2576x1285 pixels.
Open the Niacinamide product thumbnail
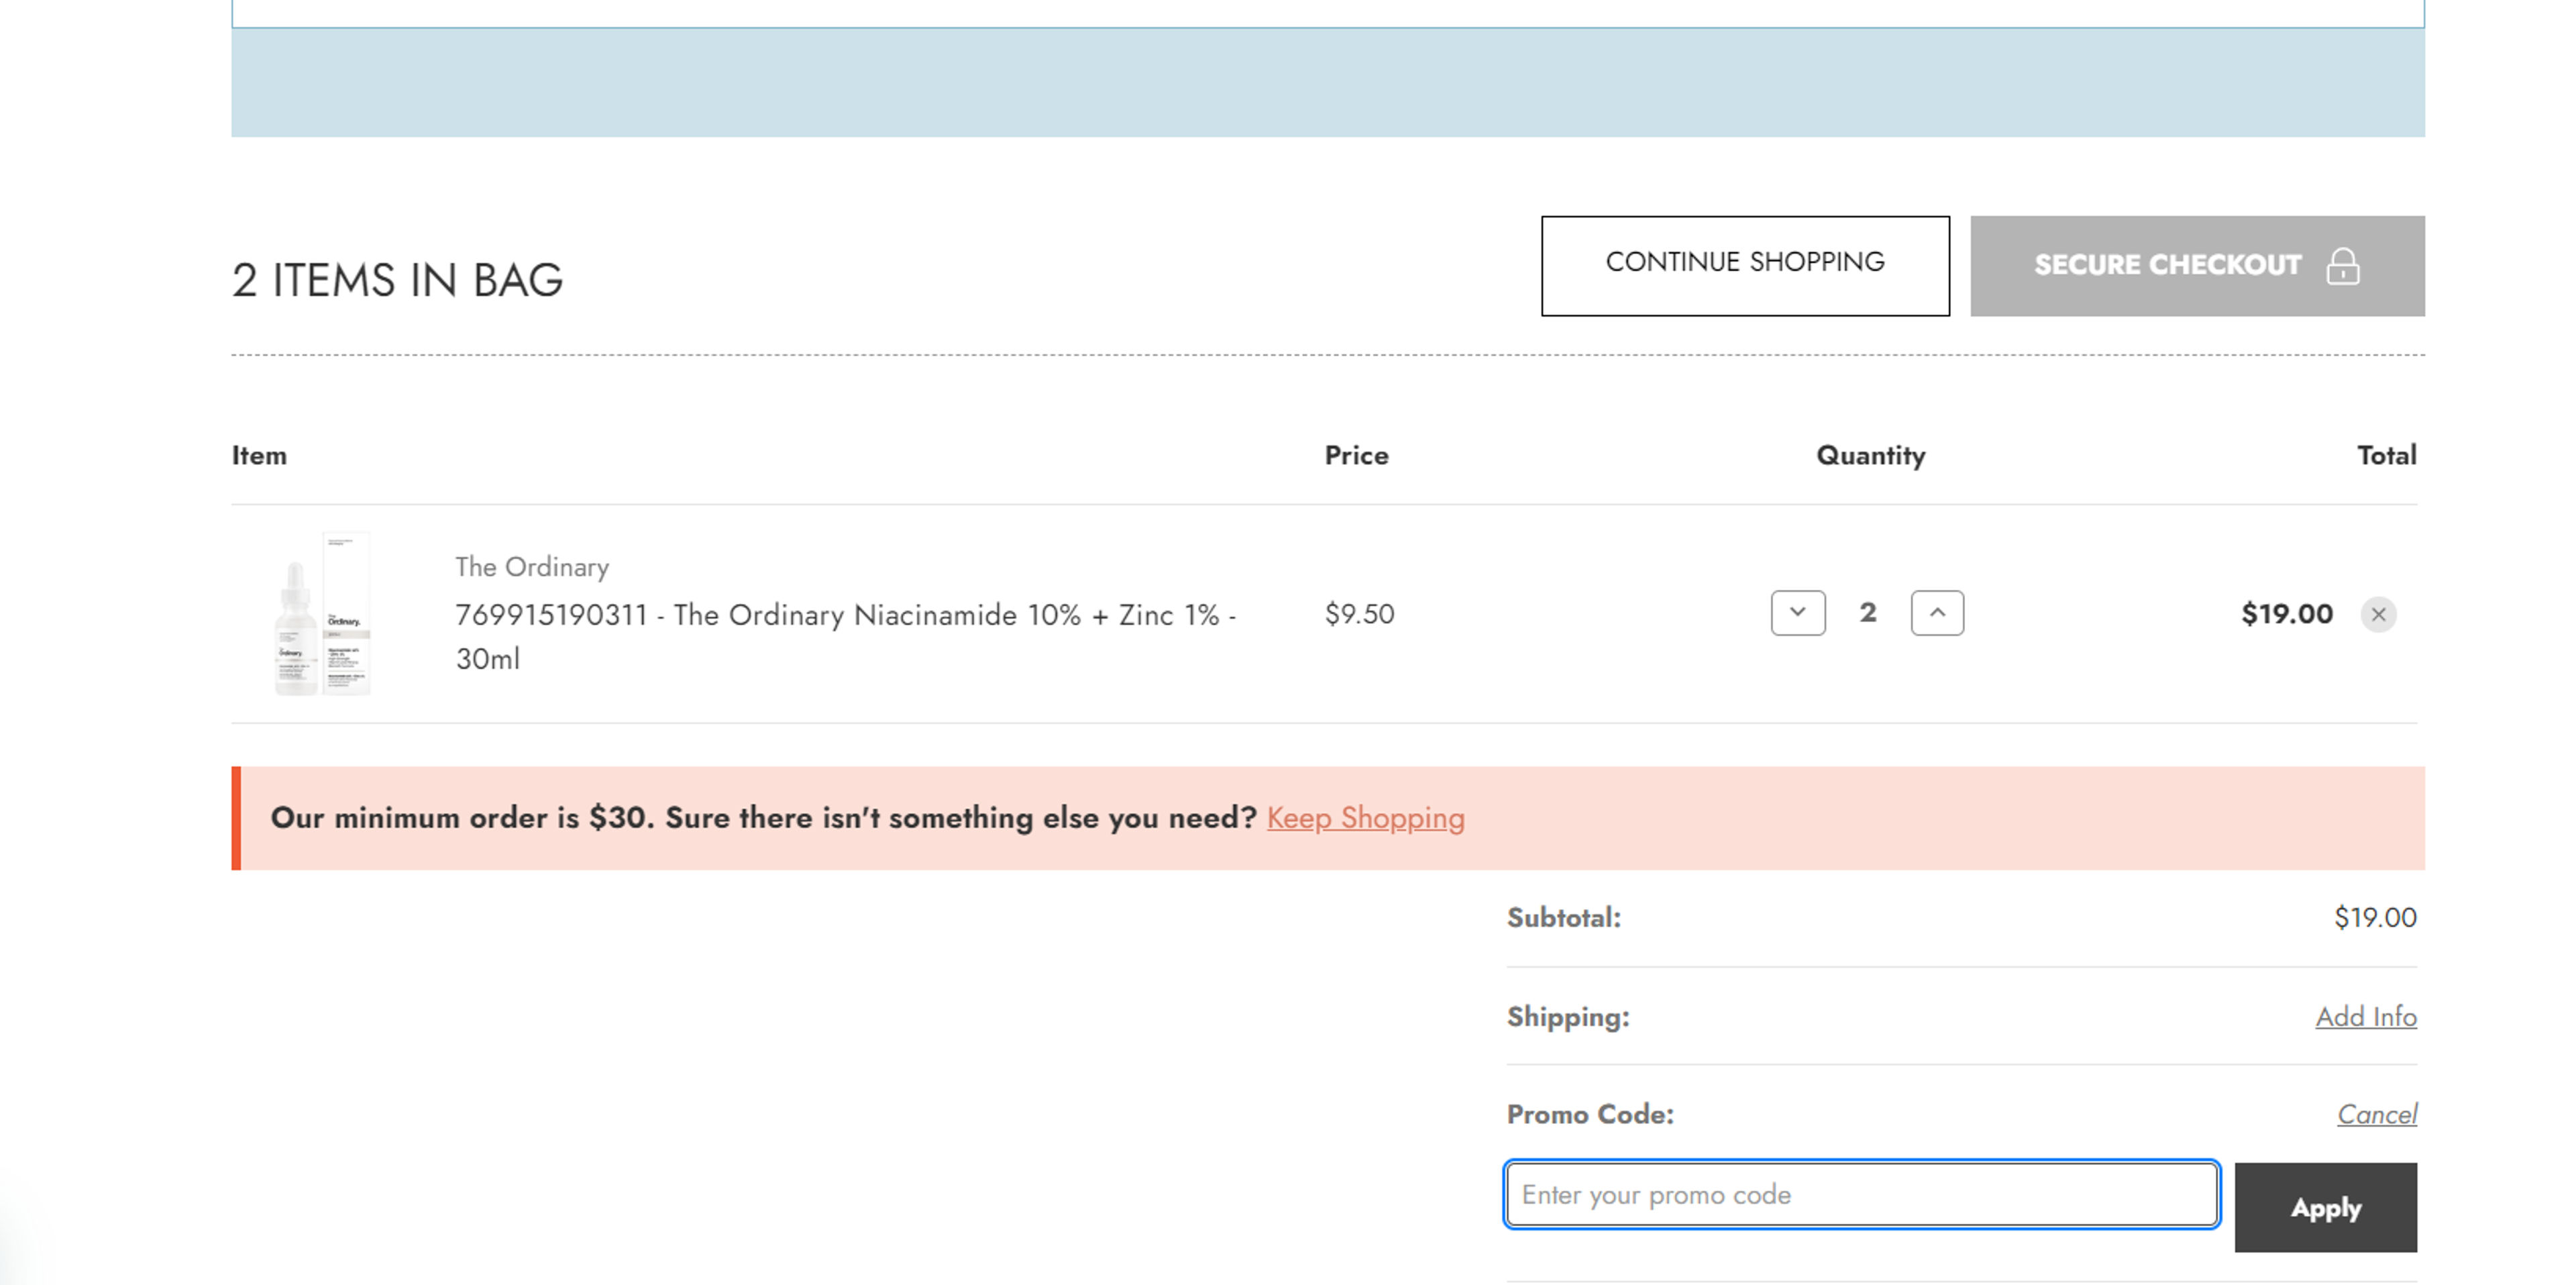pyautogui.click(x=322, y=613)
